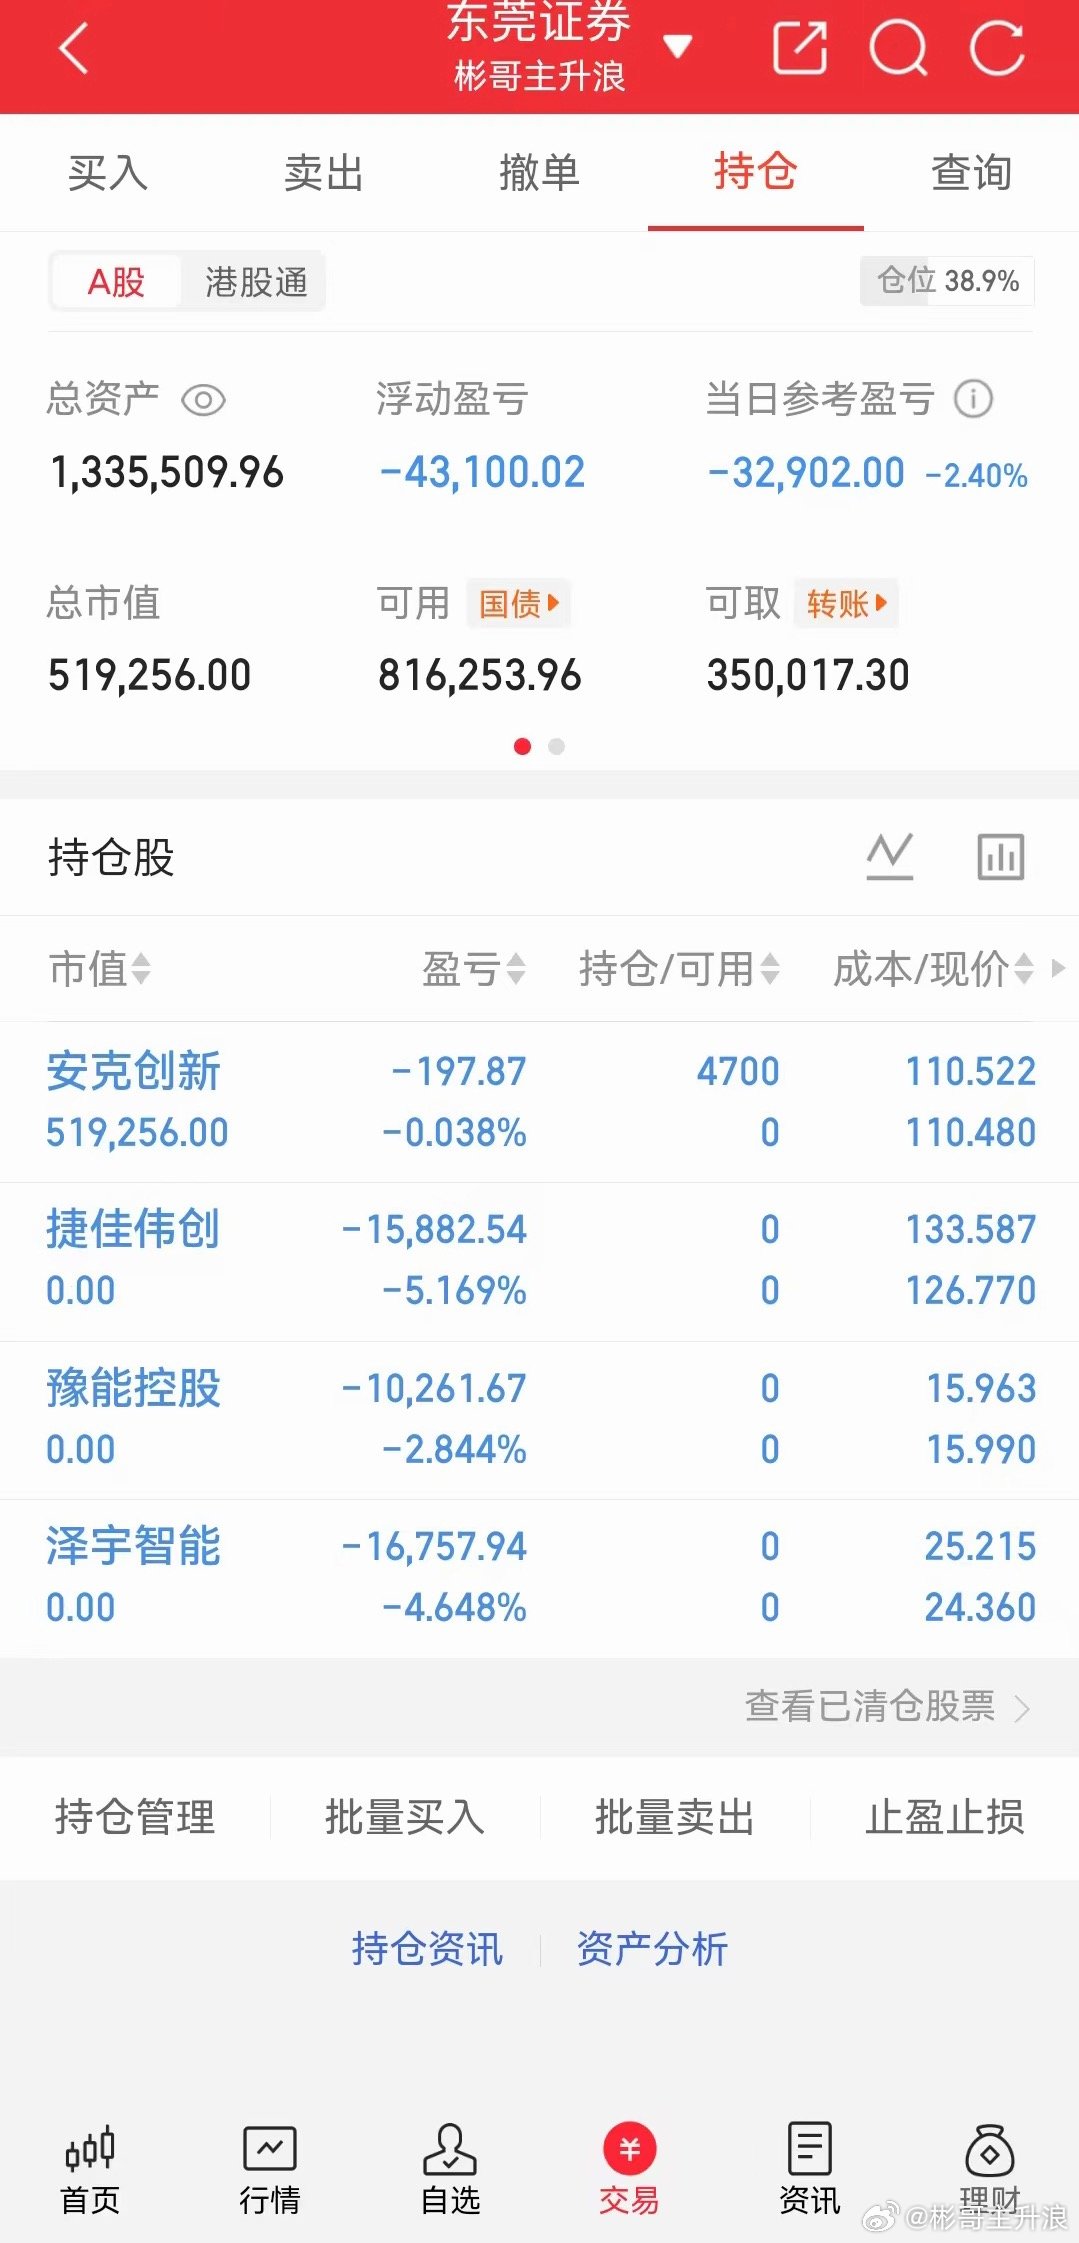Screen dimensions: 1079x2243
Task: Refresh holdings with the circular arrow icon
Action: pyautogui.click(x=997, y=47)
